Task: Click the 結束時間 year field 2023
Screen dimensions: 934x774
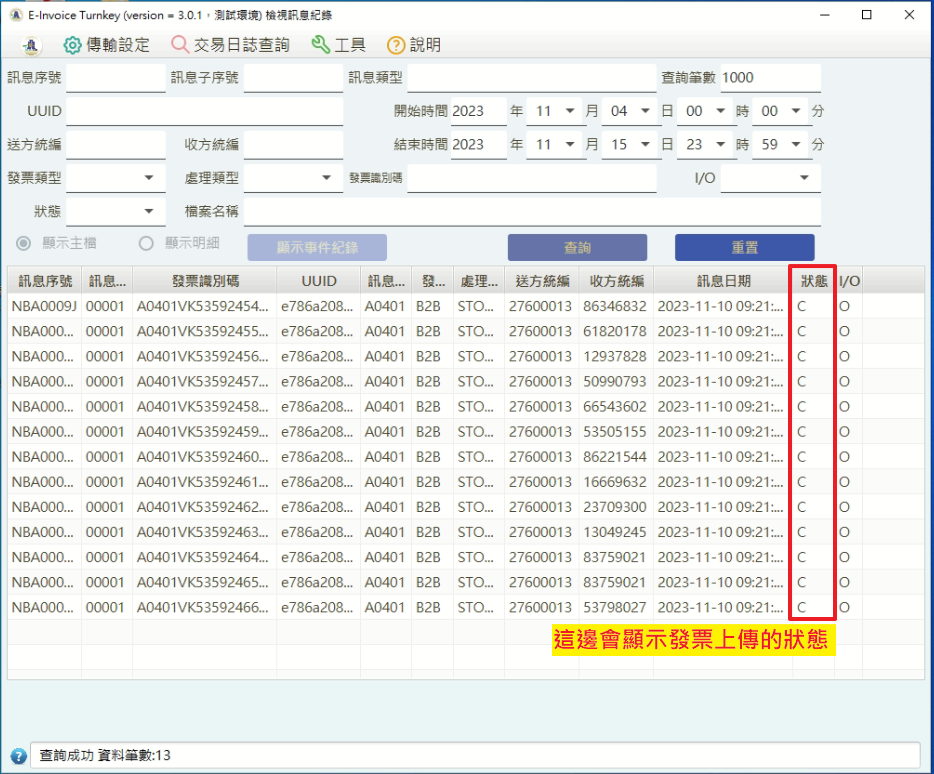Action: point(478,145)
